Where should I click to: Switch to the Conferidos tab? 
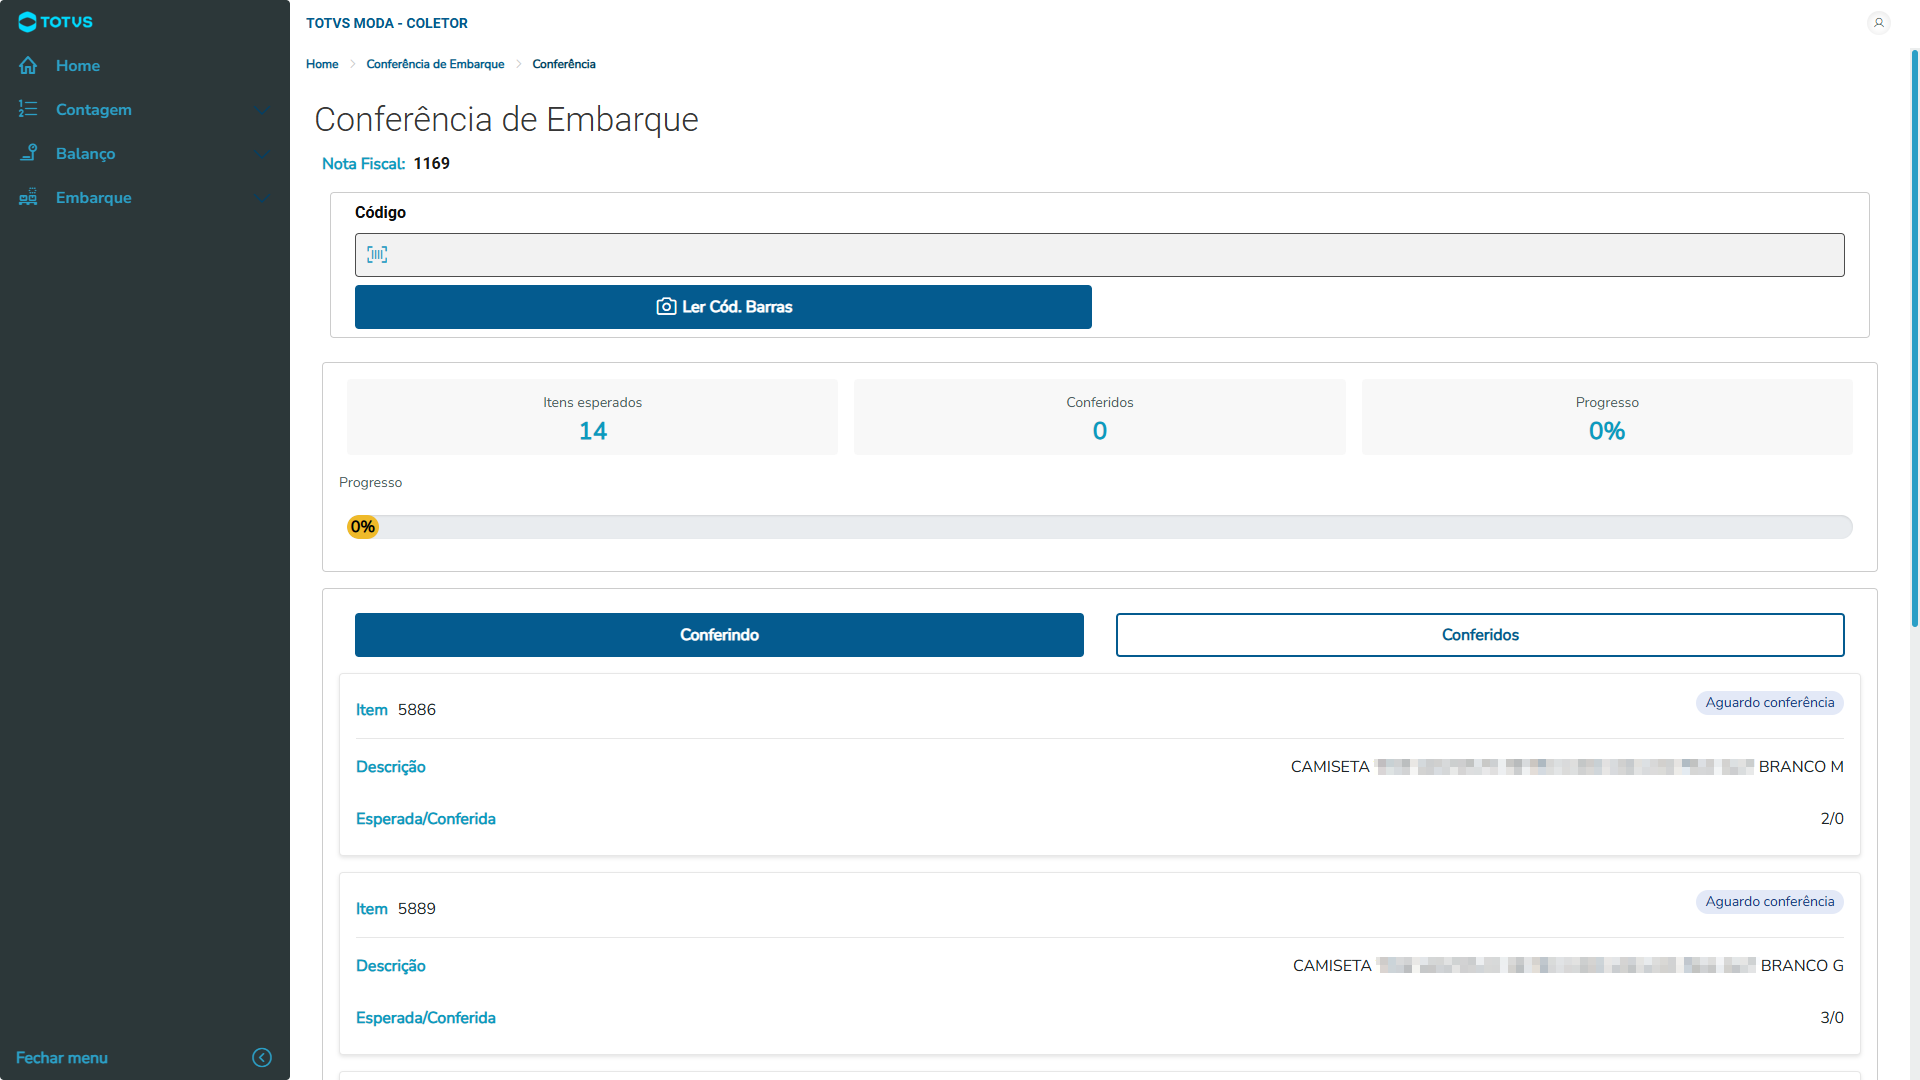tap(1479, 635)
